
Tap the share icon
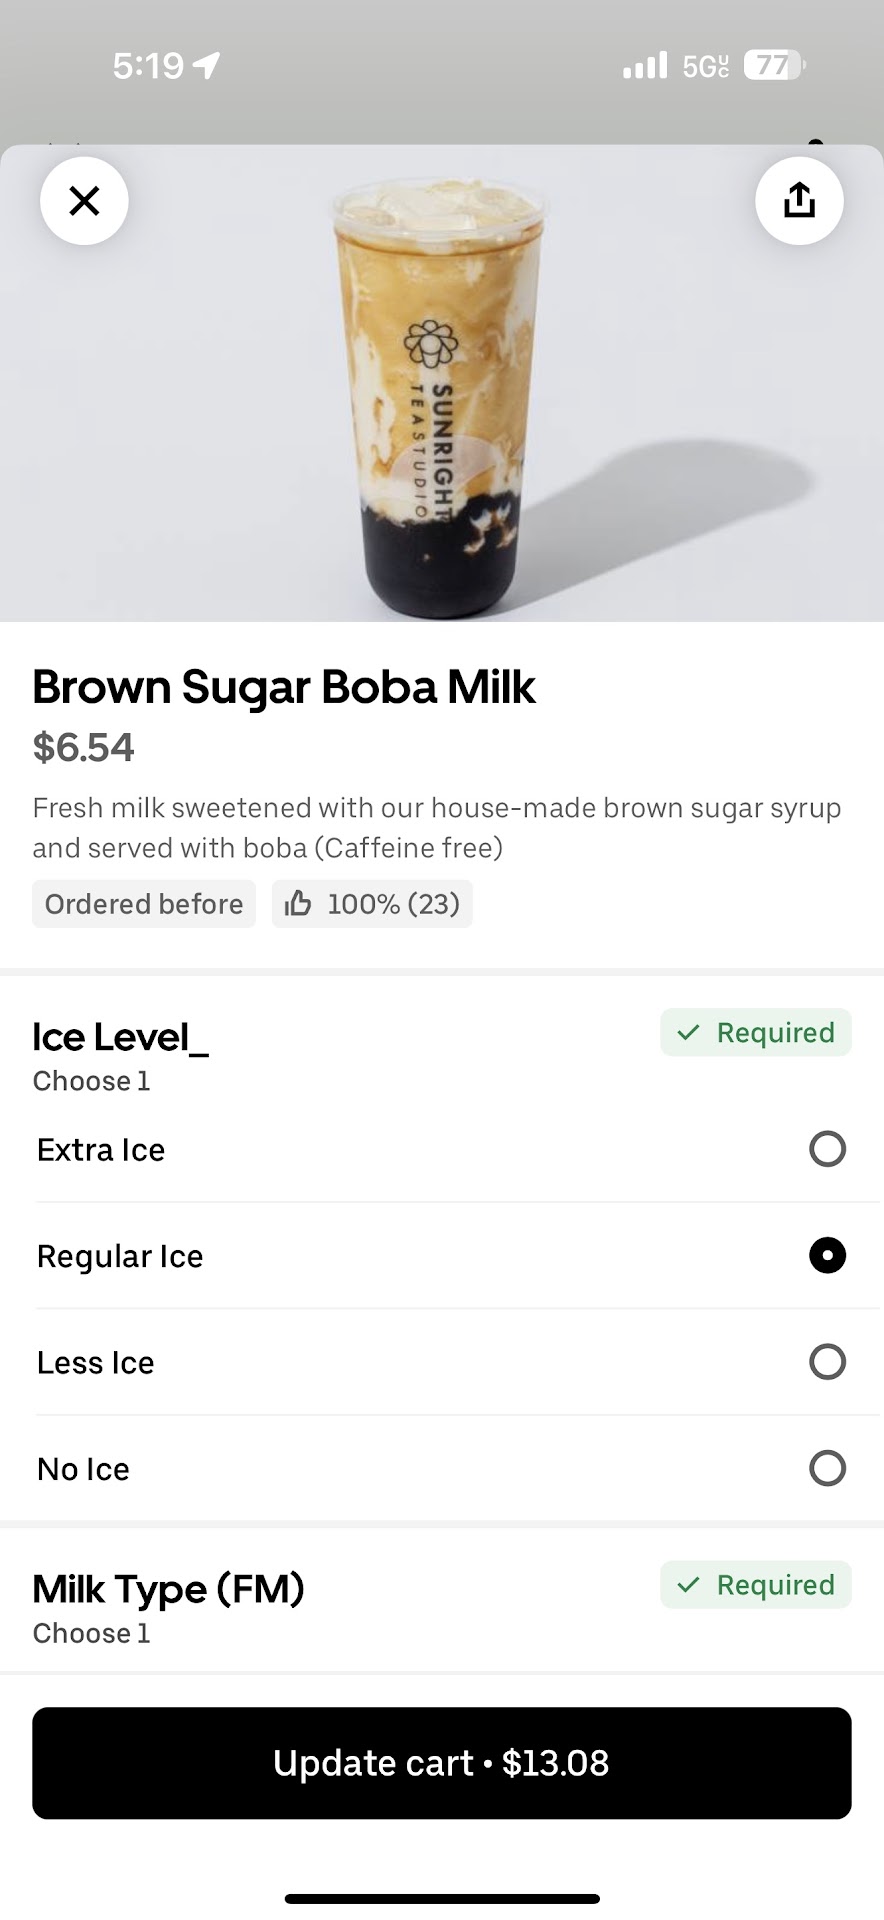click(799, 201)
